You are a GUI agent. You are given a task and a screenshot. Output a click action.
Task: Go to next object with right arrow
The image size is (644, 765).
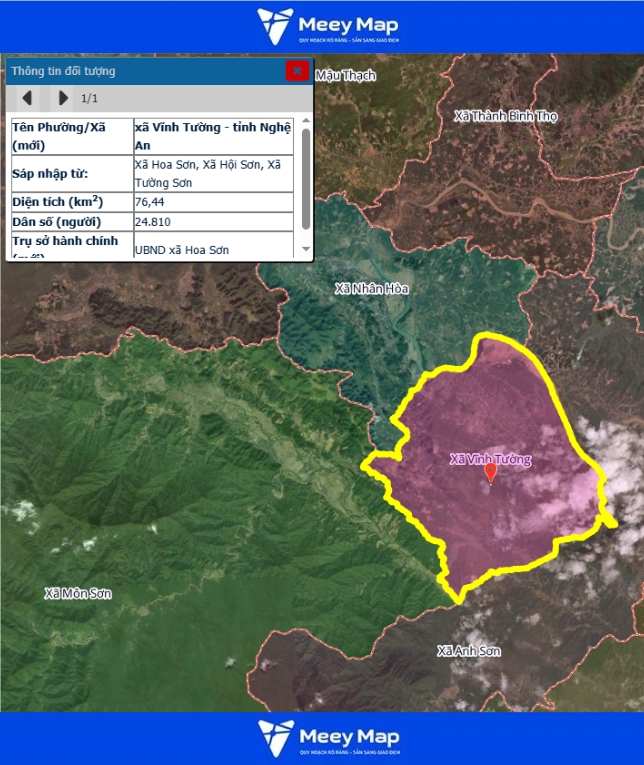click(x=63, y=98)
